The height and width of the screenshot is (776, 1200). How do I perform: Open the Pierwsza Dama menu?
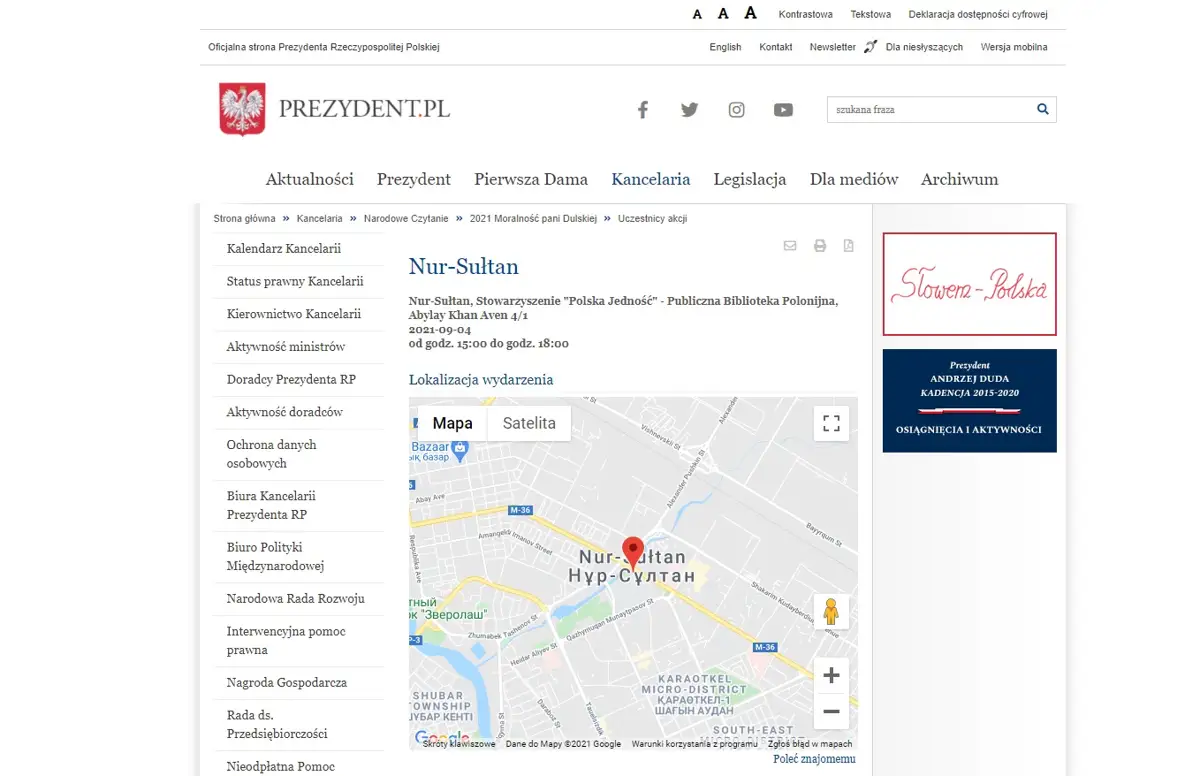point(531,180)
